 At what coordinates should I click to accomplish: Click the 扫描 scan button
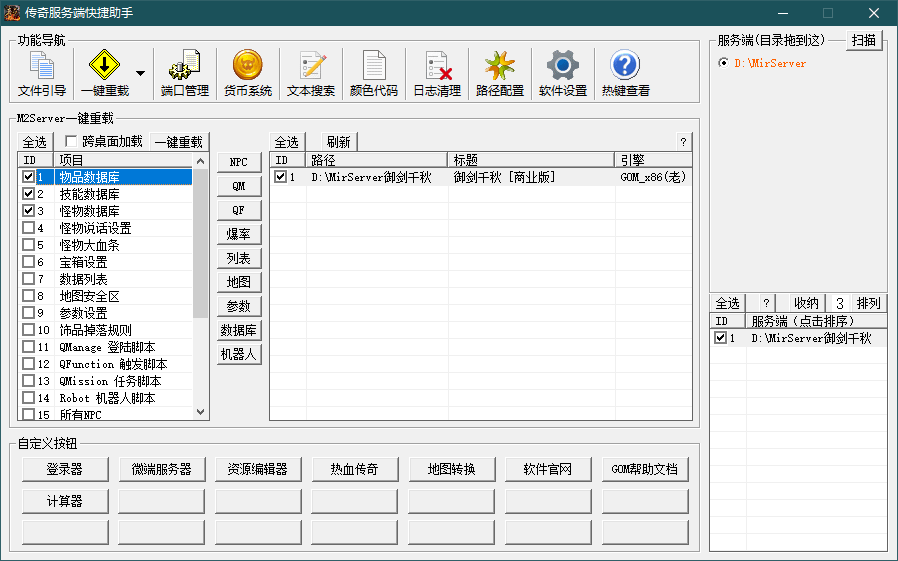pyautogui.click(x=865, y=41)
